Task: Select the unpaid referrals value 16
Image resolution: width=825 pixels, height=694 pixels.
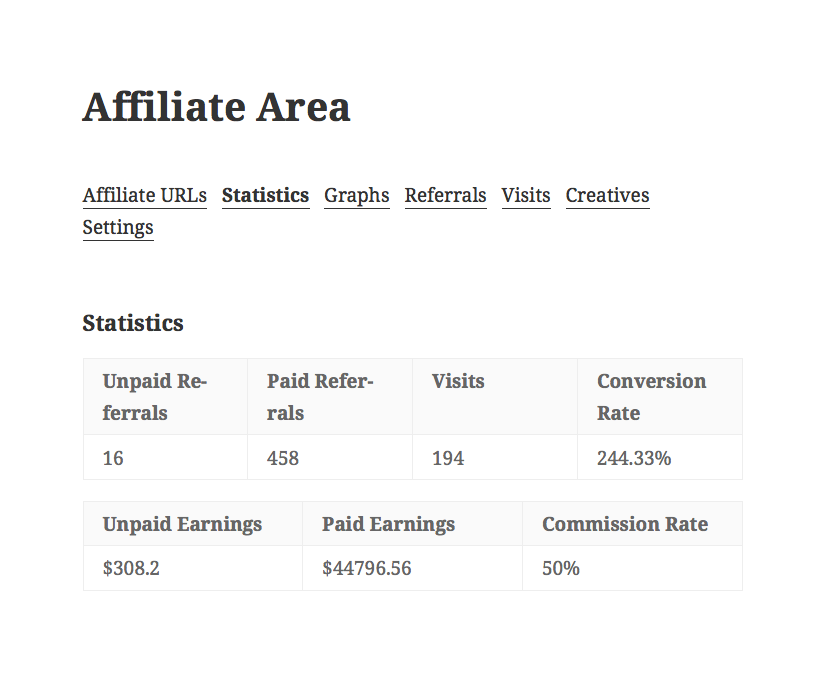Action: 114,458
